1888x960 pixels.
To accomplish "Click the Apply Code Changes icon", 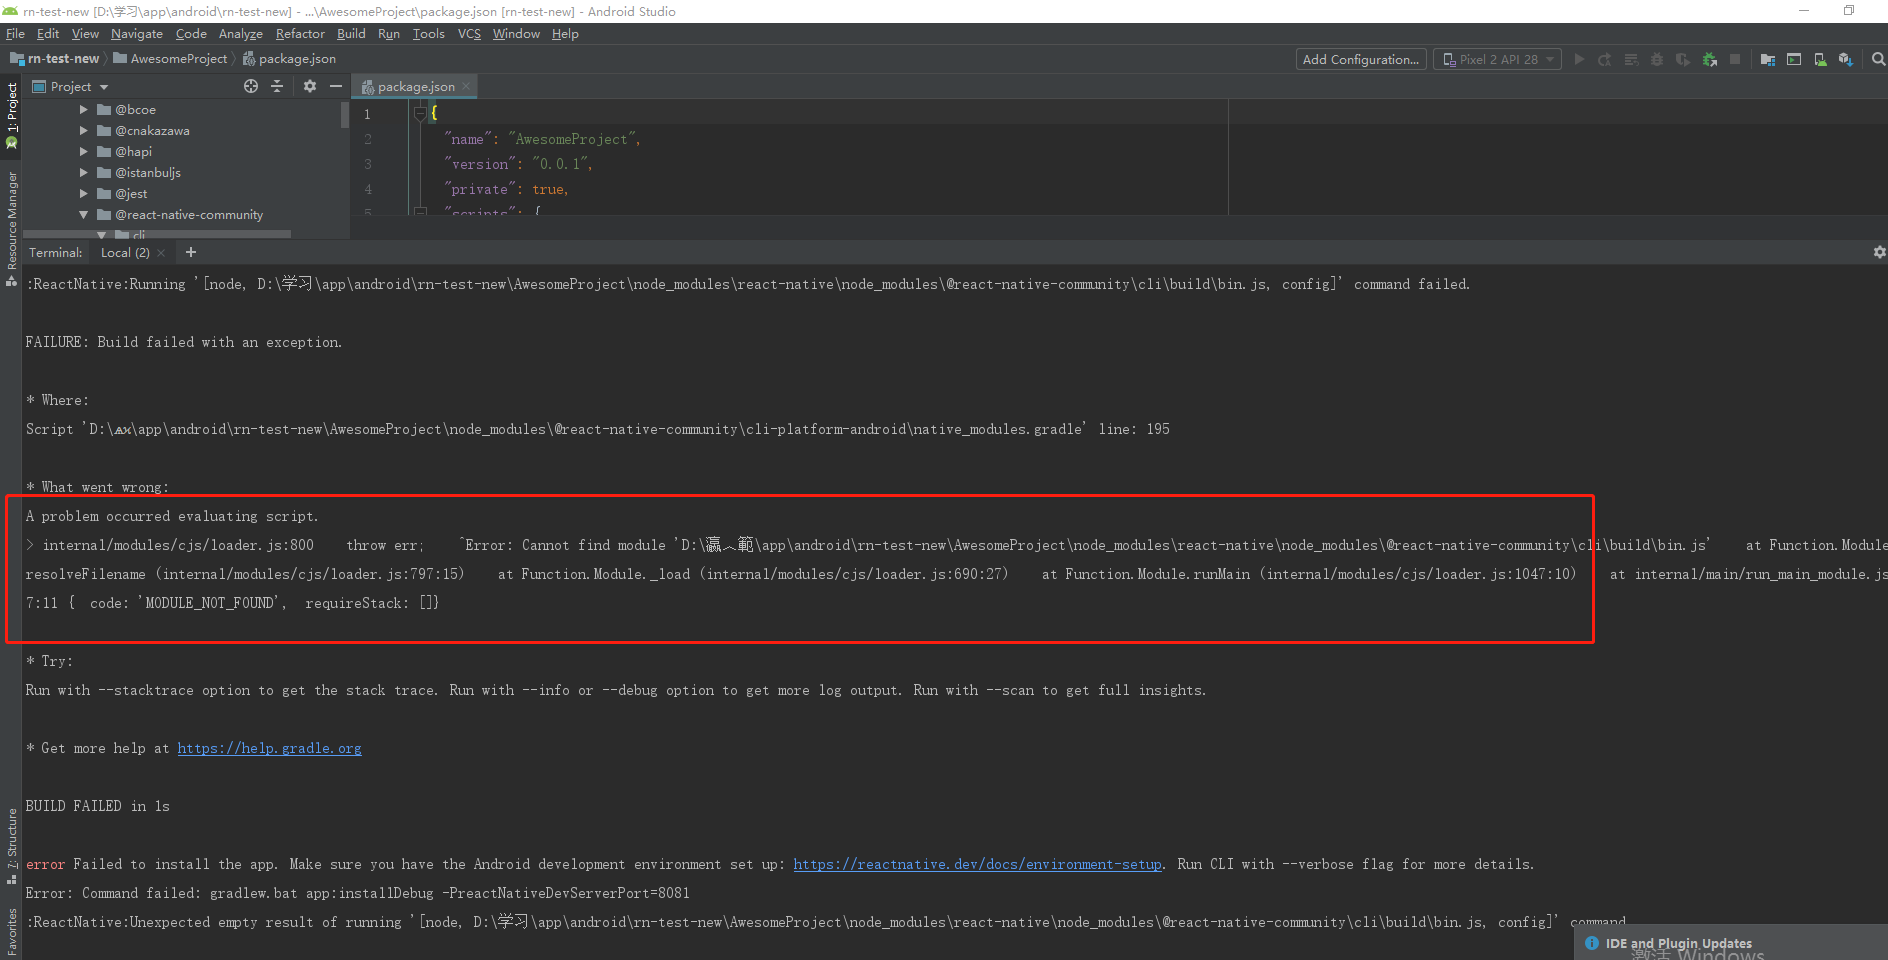I will (1631, 59).
